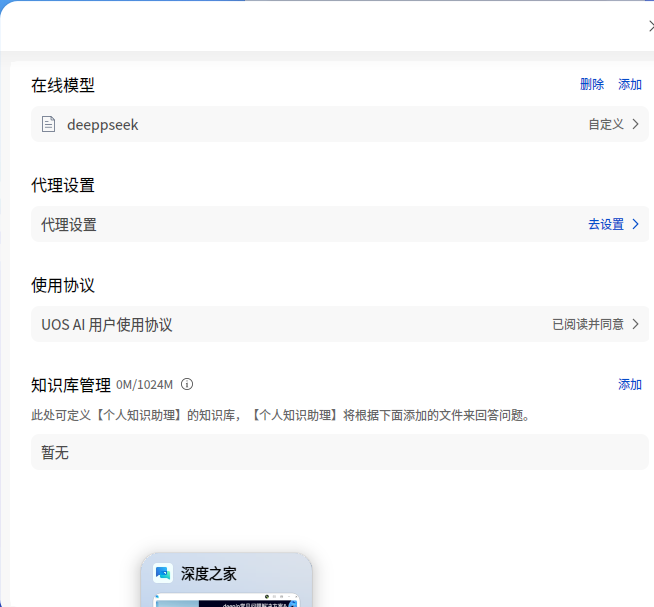
Task: Click the 删除 link for online models
Action: (x=592, y=85)
